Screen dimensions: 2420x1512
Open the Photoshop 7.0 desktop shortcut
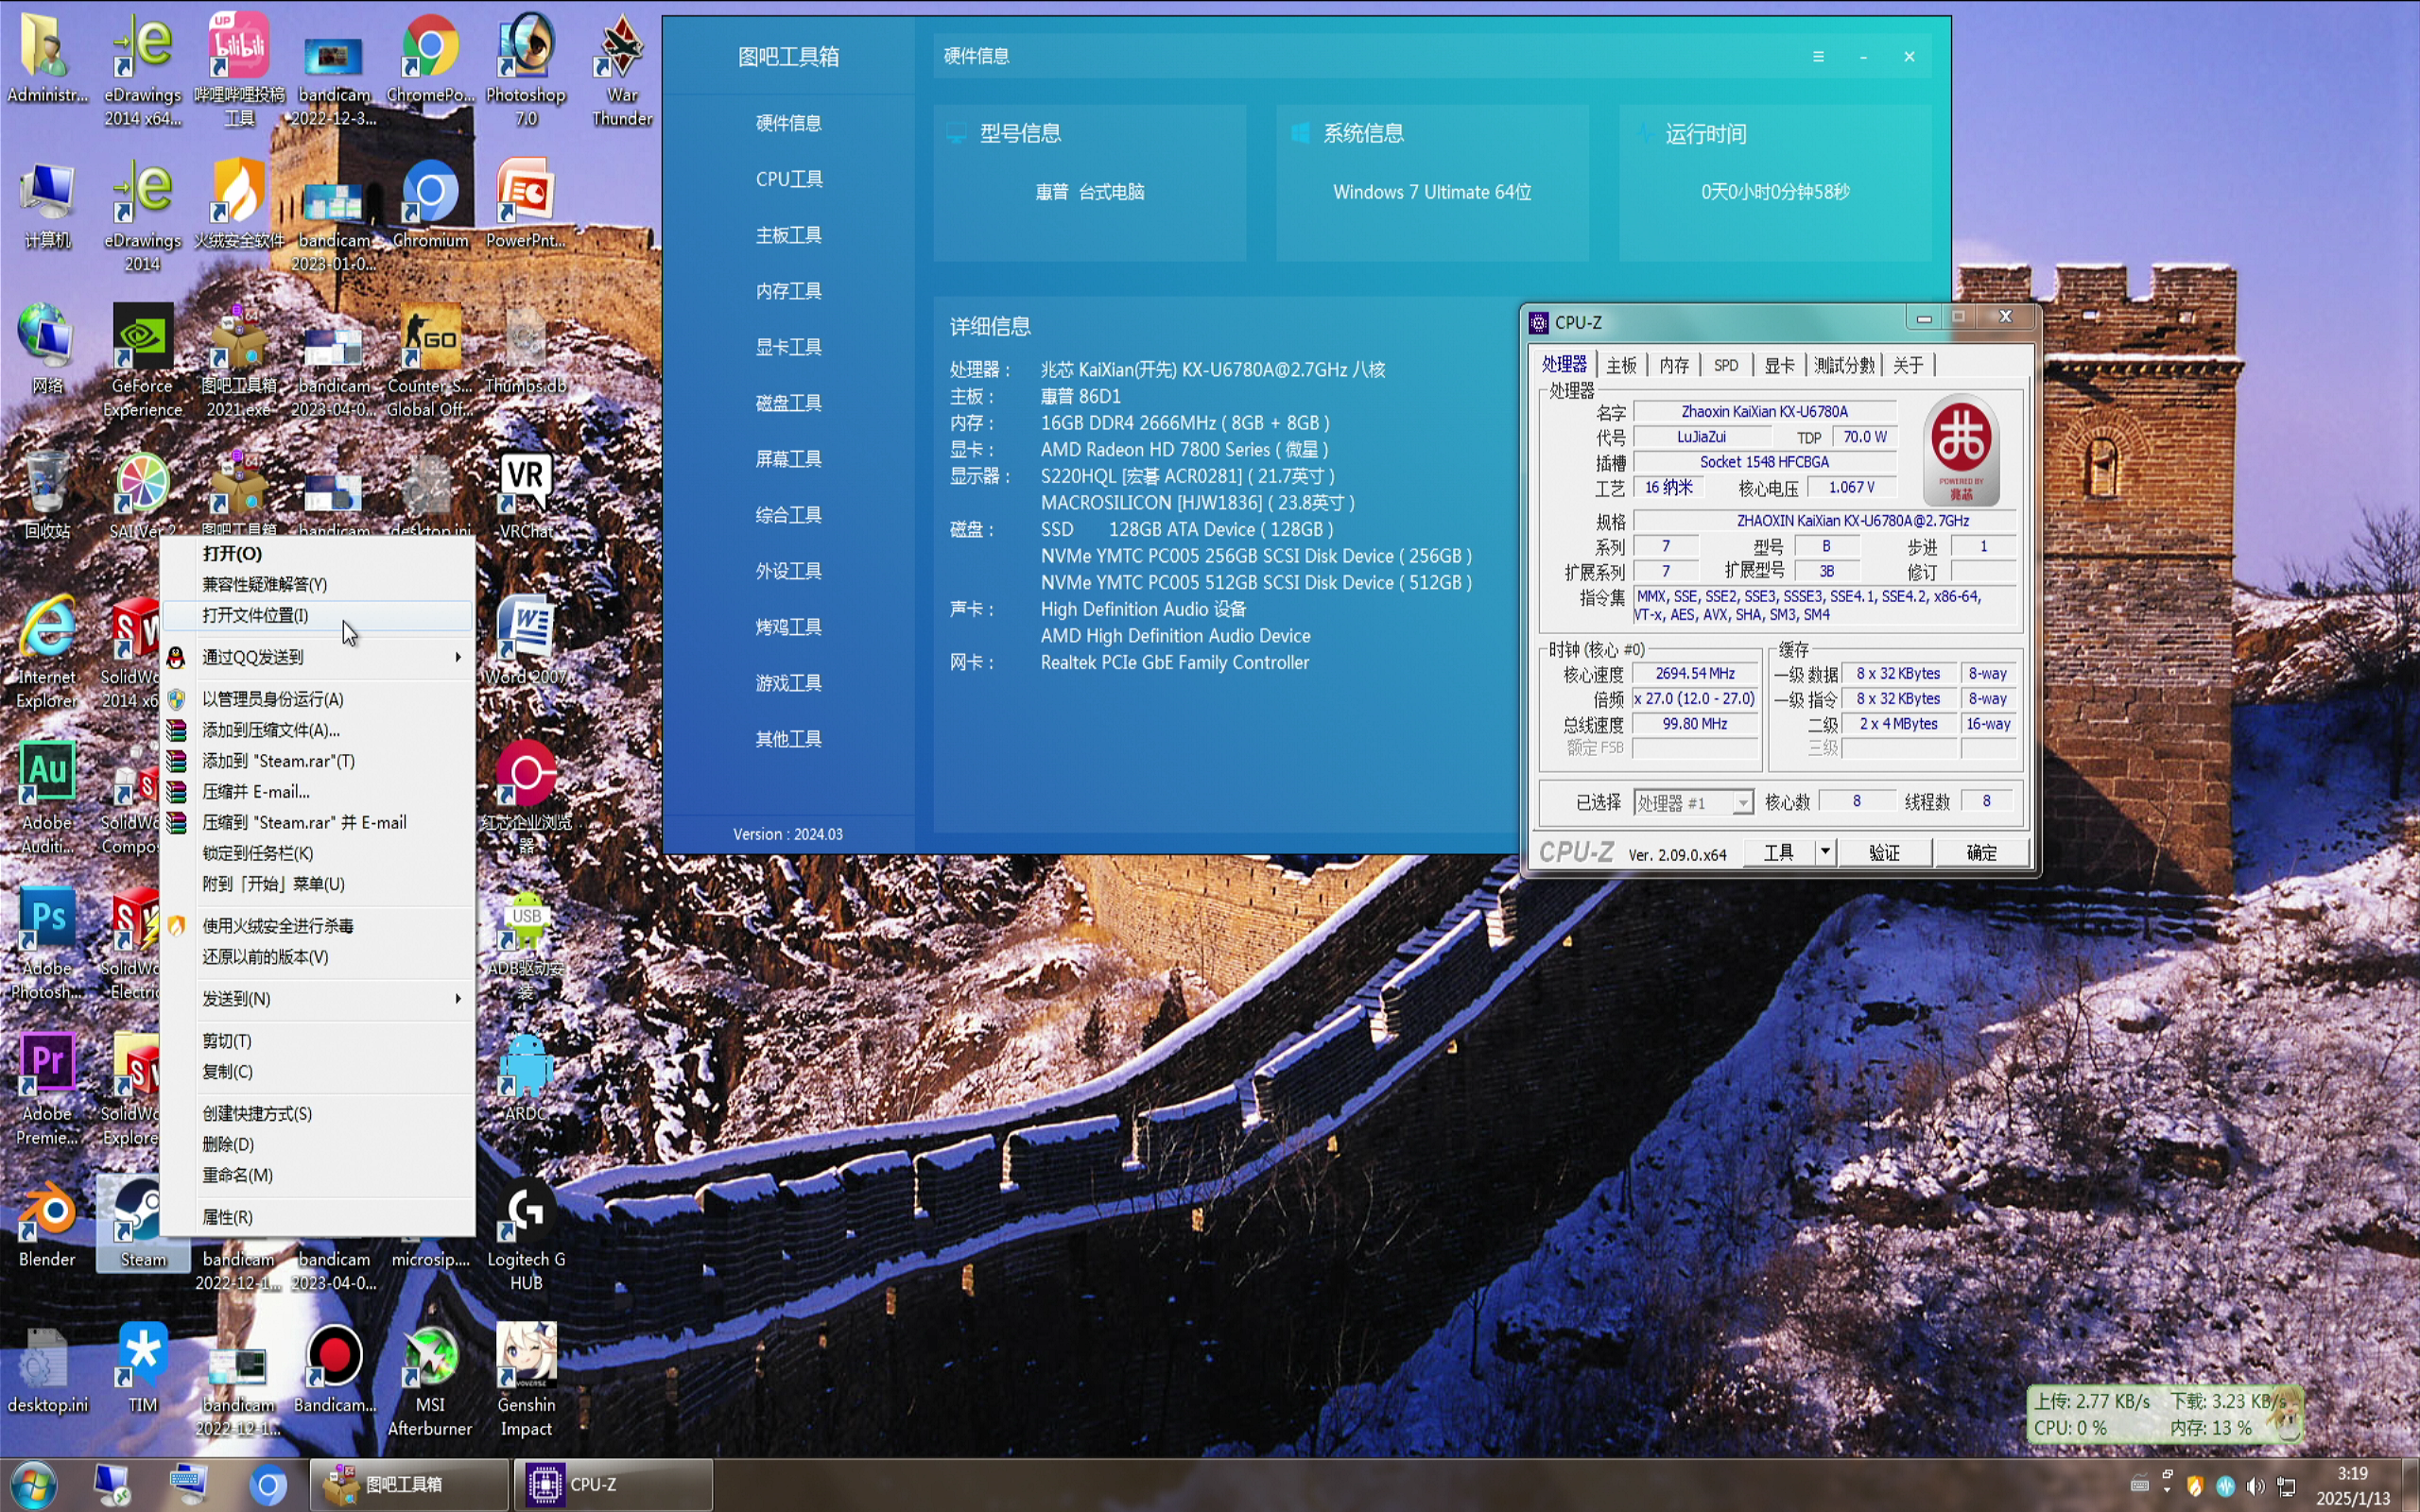click(x=526, y=70)
